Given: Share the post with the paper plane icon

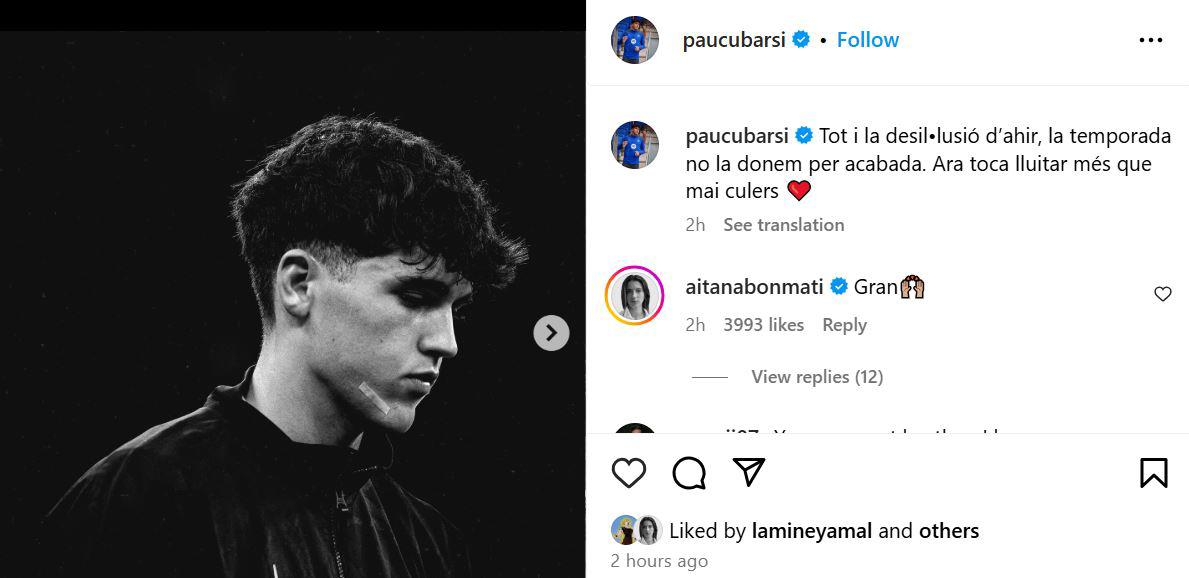Looking at the screenshot, I should [x=749, y=472].
